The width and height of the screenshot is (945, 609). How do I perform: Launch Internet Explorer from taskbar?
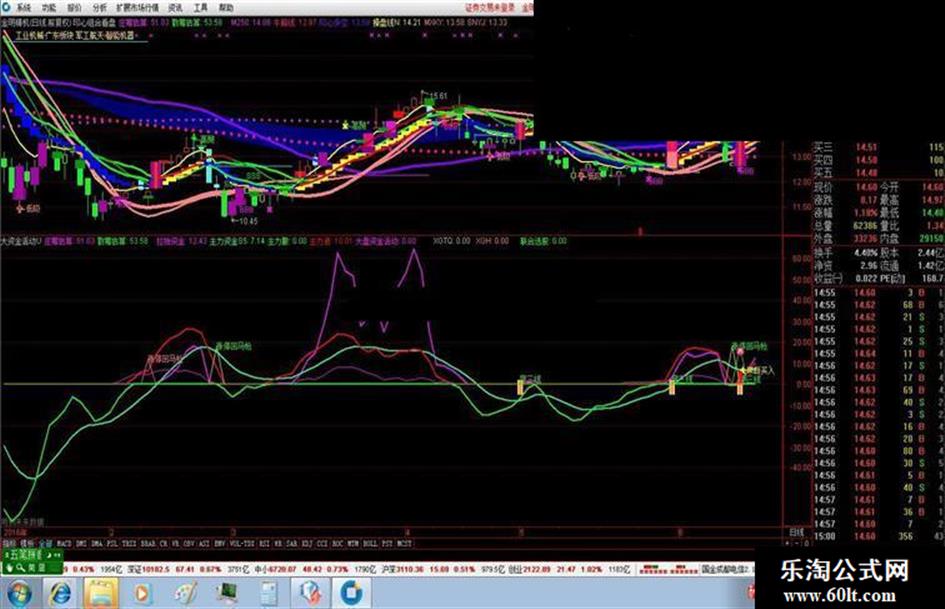coord(60,593)
